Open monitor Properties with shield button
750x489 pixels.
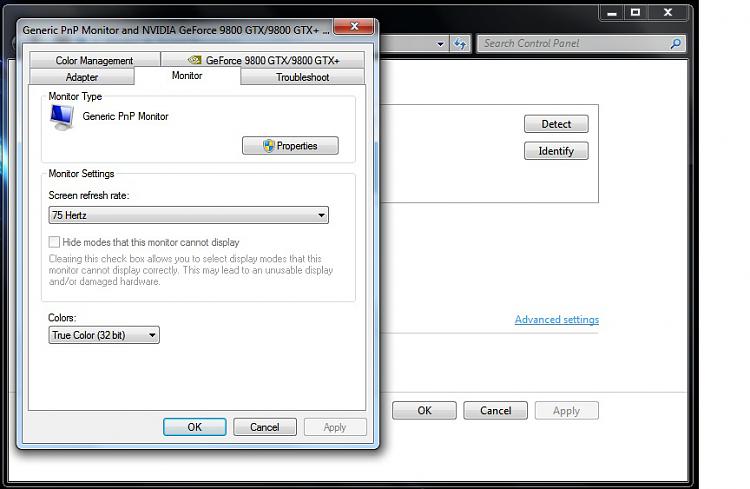pyautogui.click(x=290, y=145)
